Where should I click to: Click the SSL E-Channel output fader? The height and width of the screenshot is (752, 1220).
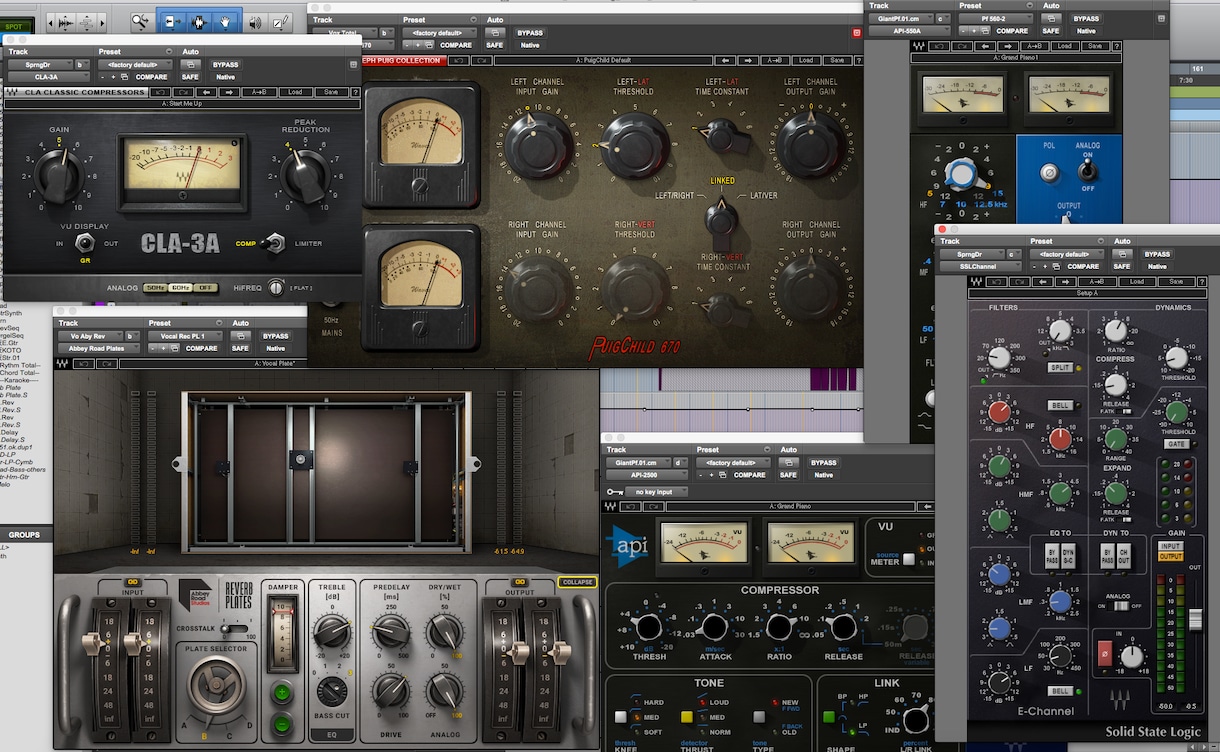(1194, 618)
